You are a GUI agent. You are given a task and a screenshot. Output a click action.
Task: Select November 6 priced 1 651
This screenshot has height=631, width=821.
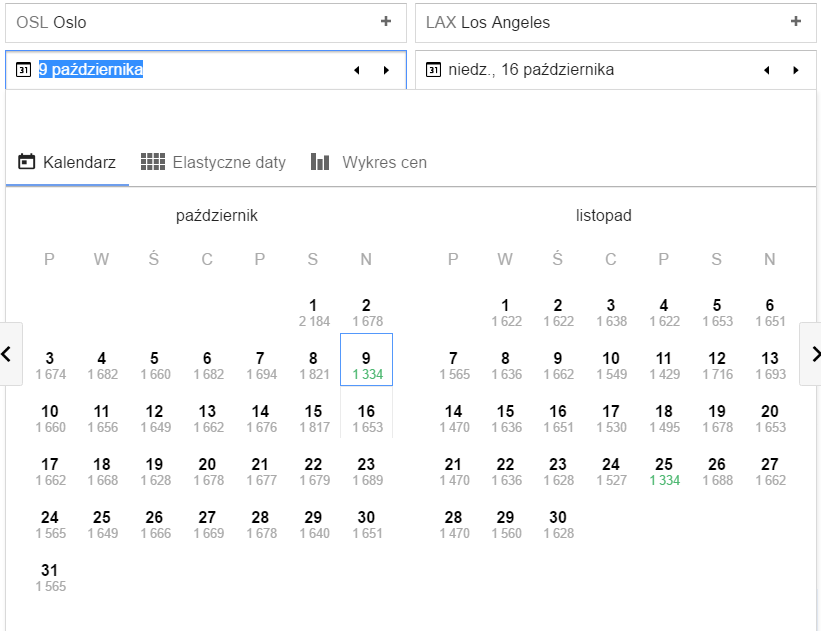770,313
